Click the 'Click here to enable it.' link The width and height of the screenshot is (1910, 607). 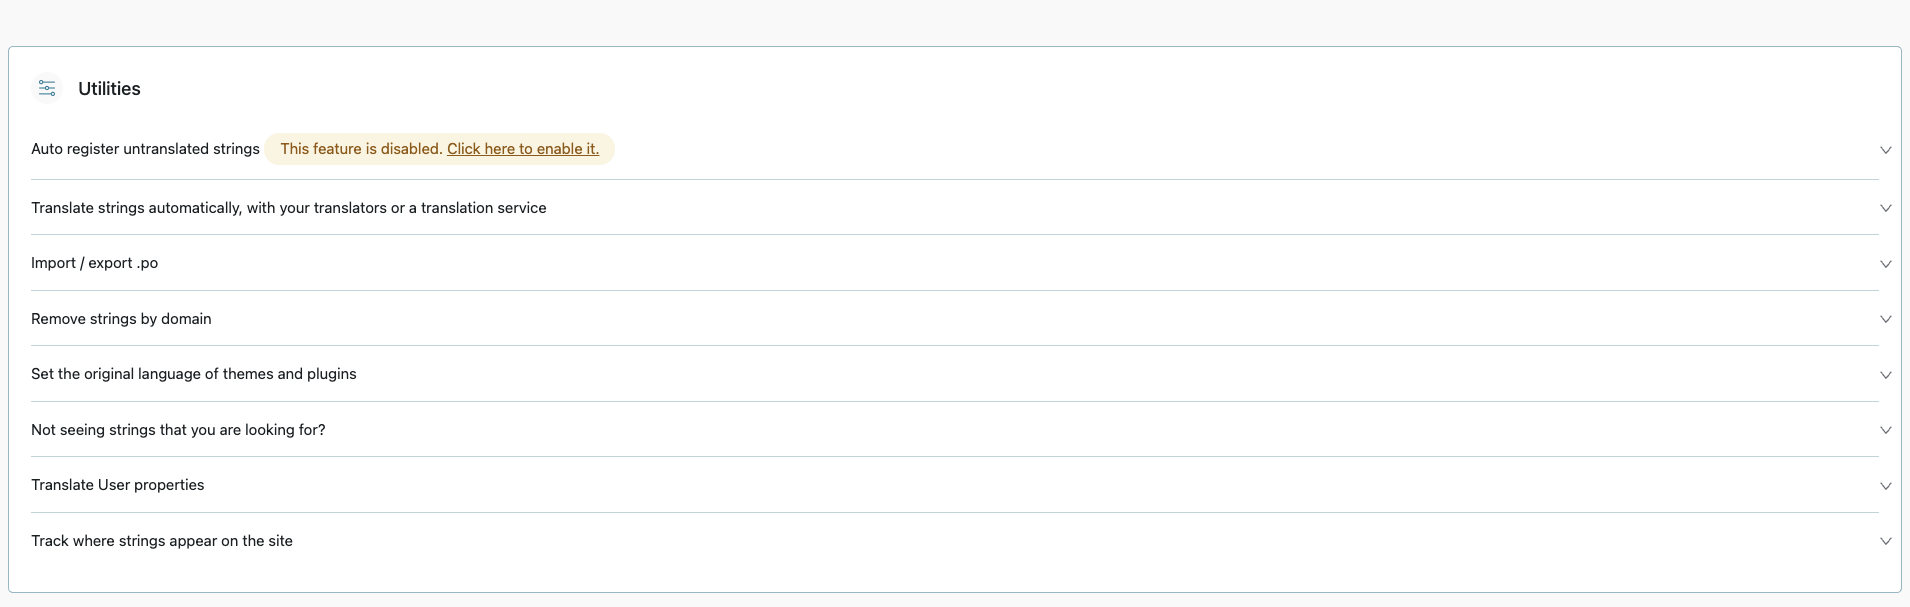523,149
